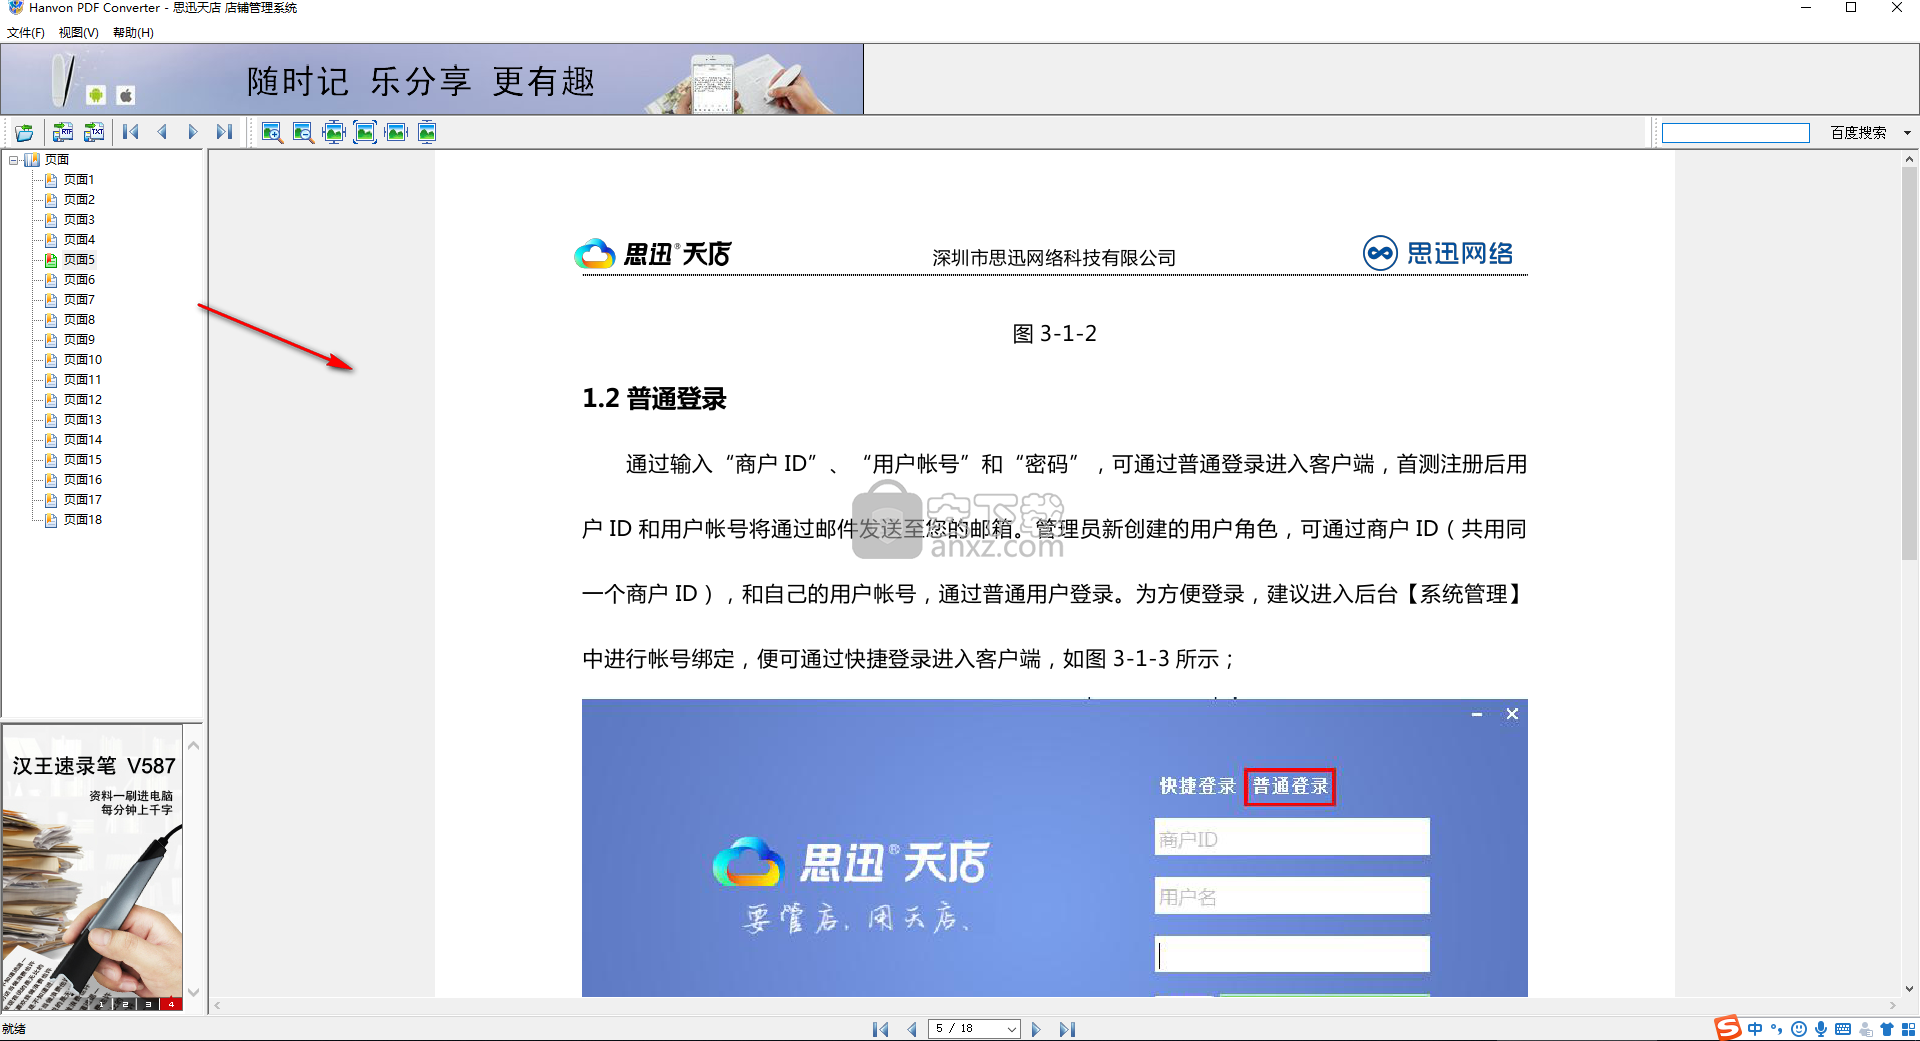Viewport: 1920px width, 1041px height.
Task: Select 页面4 in the page tree
Action: [79, 240]
